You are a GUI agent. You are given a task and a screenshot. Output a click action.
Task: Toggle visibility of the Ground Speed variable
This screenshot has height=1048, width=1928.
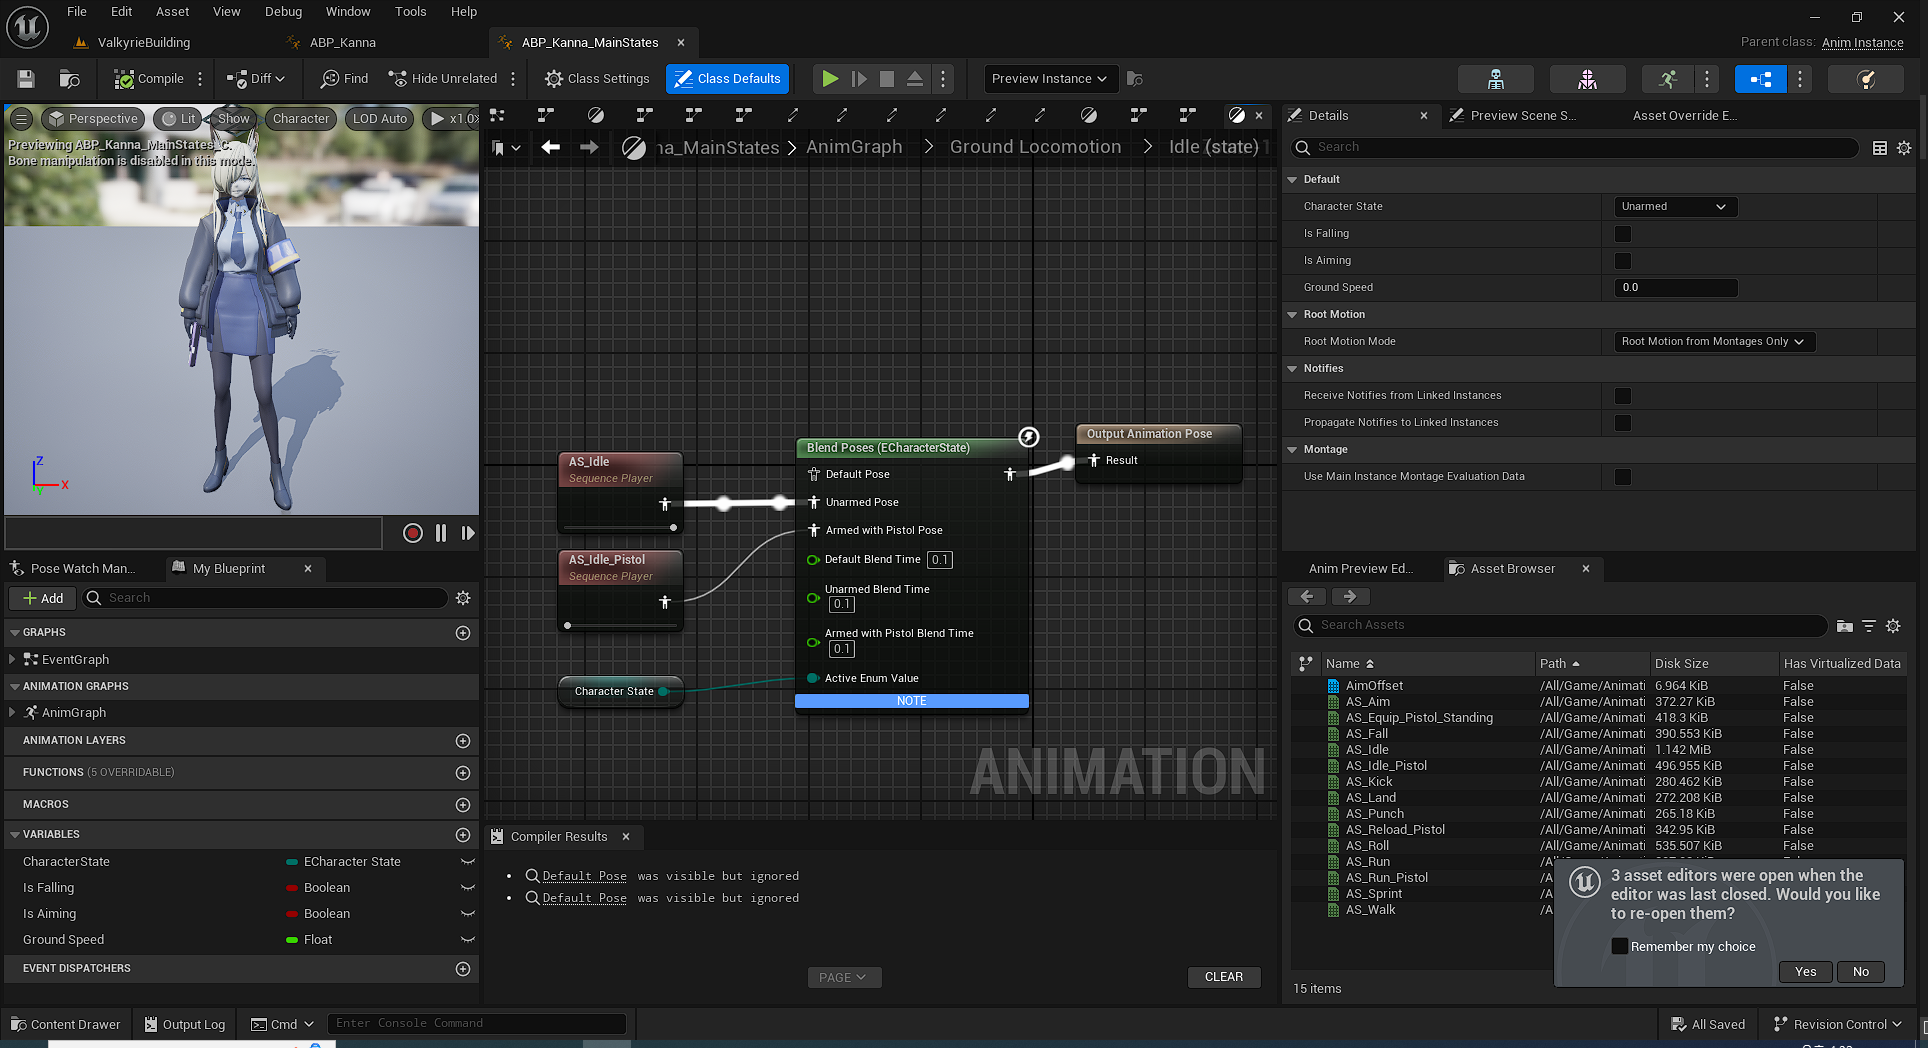coord(467,940)
